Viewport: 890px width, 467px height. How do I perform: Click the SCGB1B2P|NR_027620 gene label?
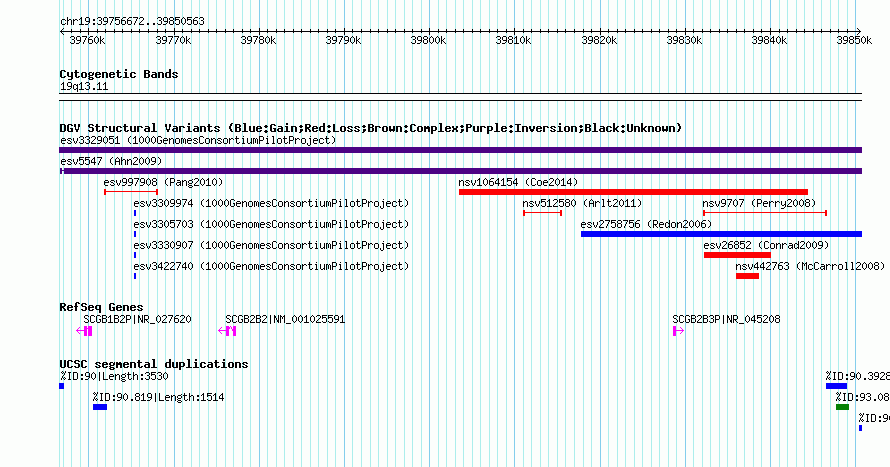(137, 319)
